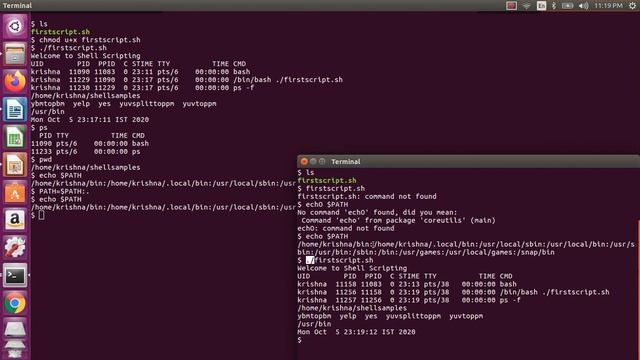Viewport: 640px width, 360px height.
Task: Close the front Terminal window
Action: click(304, 162)
